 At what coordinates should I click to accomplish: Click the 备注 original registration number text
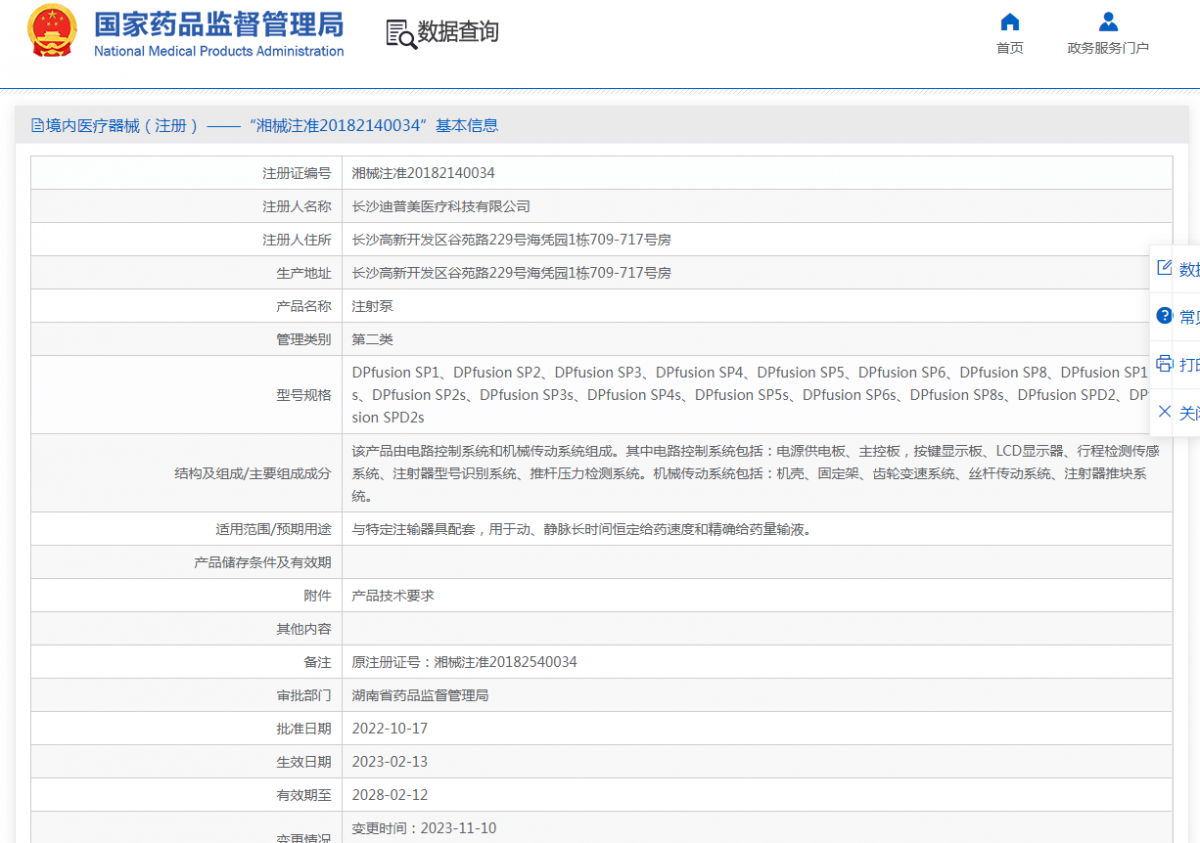pos(466,661)
